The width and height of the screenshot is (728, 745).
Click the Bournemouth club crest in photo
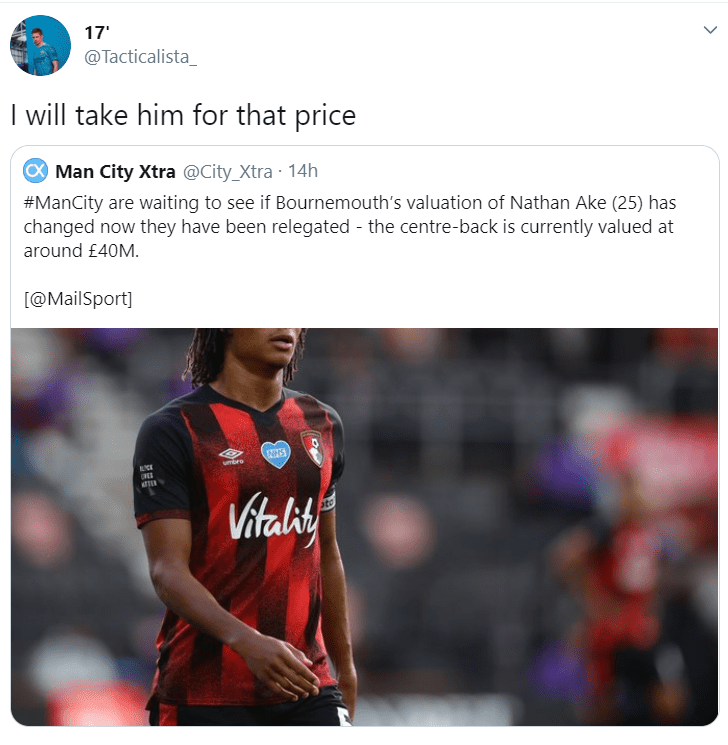[312, 448]
